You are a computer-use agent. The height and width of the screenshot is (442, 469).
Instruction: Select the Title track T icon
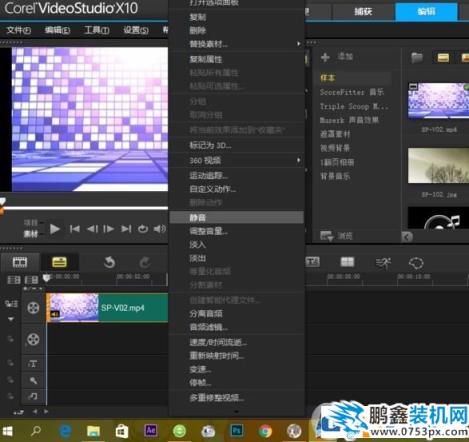(x=33, y=364)
